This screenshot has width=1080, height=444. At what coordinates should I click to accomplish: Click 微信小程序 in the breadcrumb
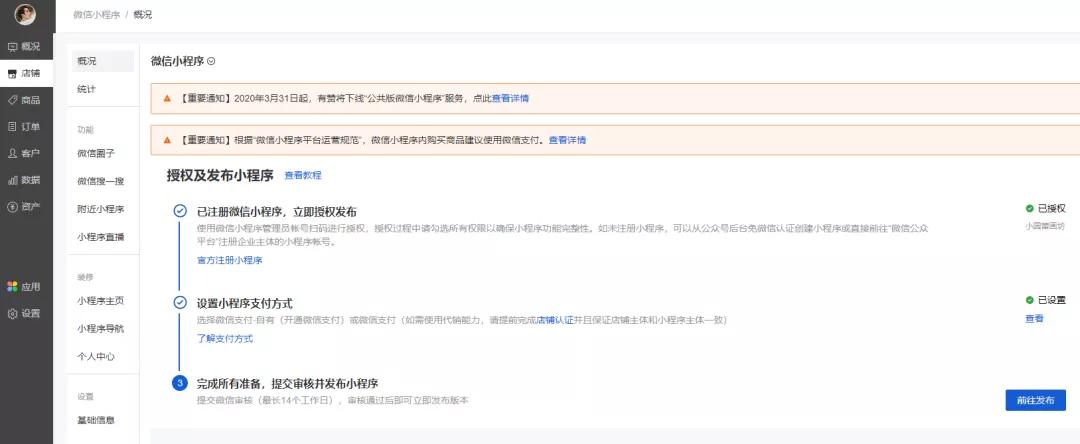tap(96, 14)
